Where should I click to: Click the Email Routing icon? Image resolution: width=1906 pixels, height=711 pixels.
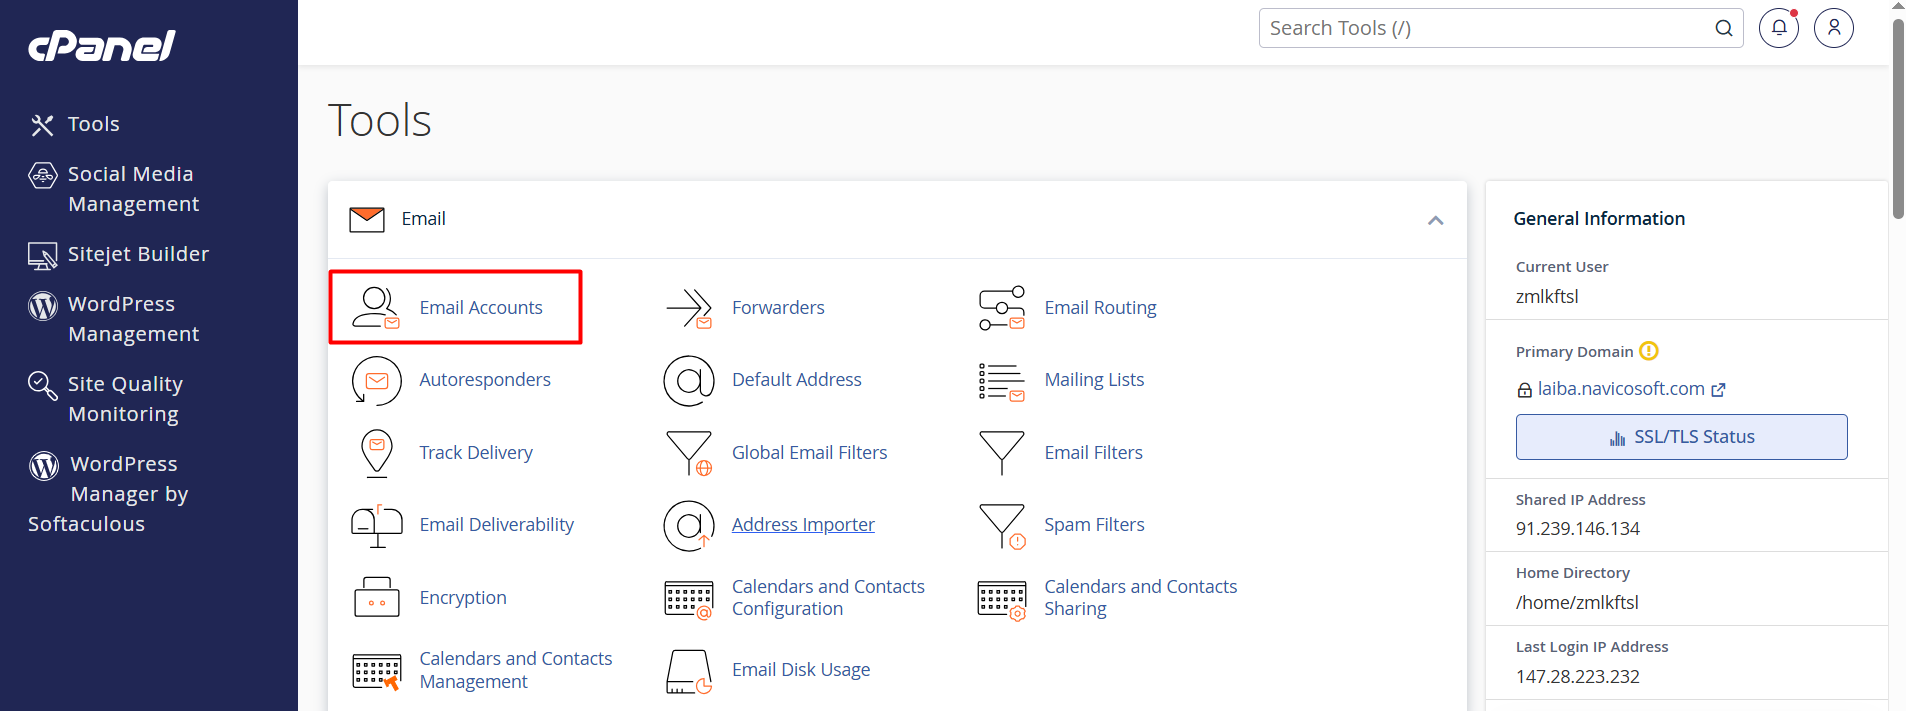[1001, 308]
